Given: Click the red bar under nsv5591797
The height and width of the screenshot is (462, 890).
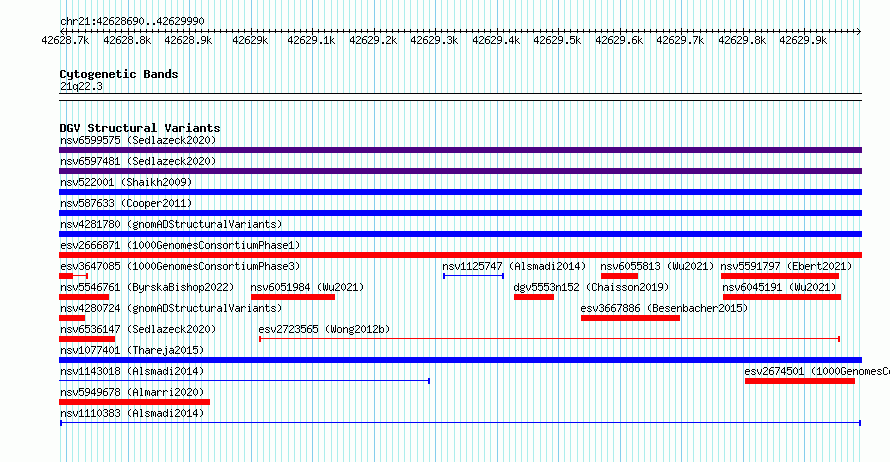Looking at the screenshot, I should (780, 276).
